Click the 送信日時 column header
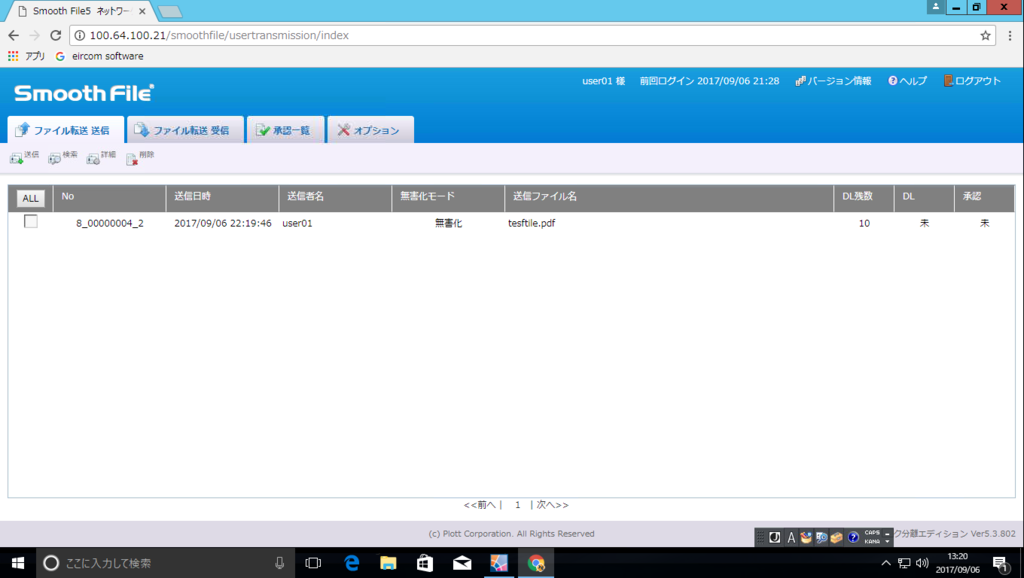This screenshot has width=1024, height=578. [222, 198]
